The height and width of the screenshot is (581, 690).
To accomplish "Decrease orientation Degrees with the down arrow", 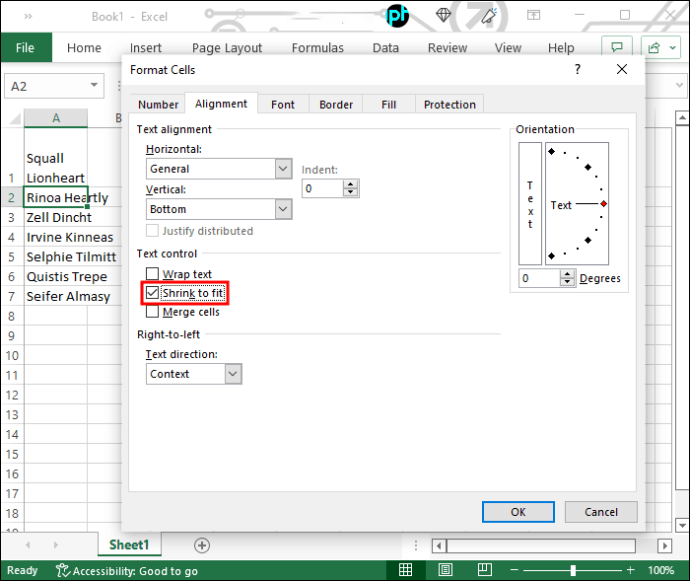I will pos(567,282).
